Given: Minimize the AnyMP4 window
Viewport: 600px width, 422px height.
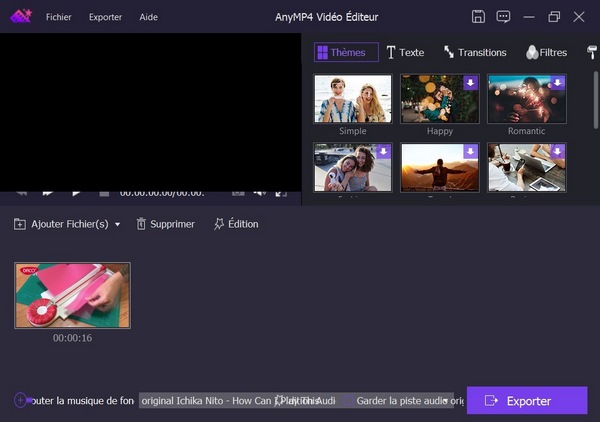Looking at the screenshot, I should (529, 17).
